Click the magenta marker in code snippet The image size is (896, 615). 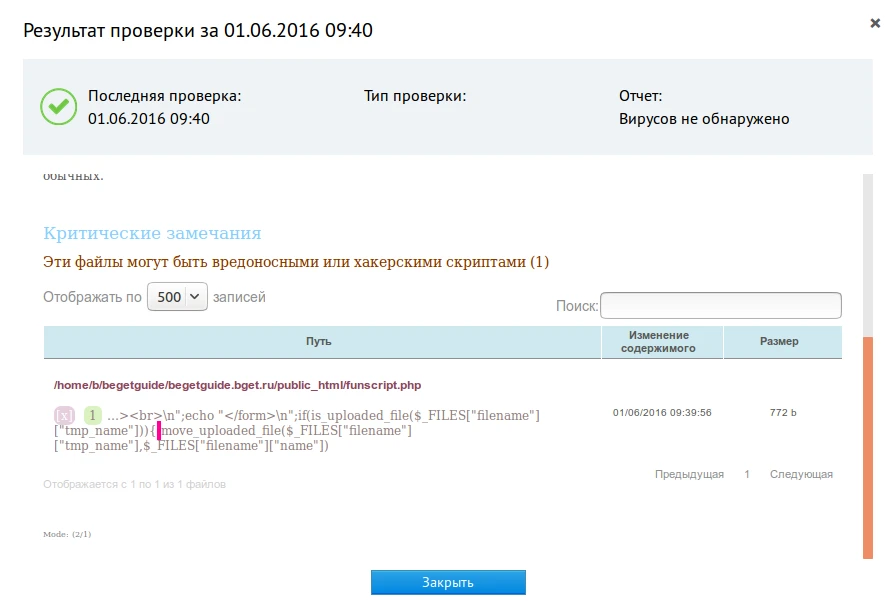coord(159,431)
